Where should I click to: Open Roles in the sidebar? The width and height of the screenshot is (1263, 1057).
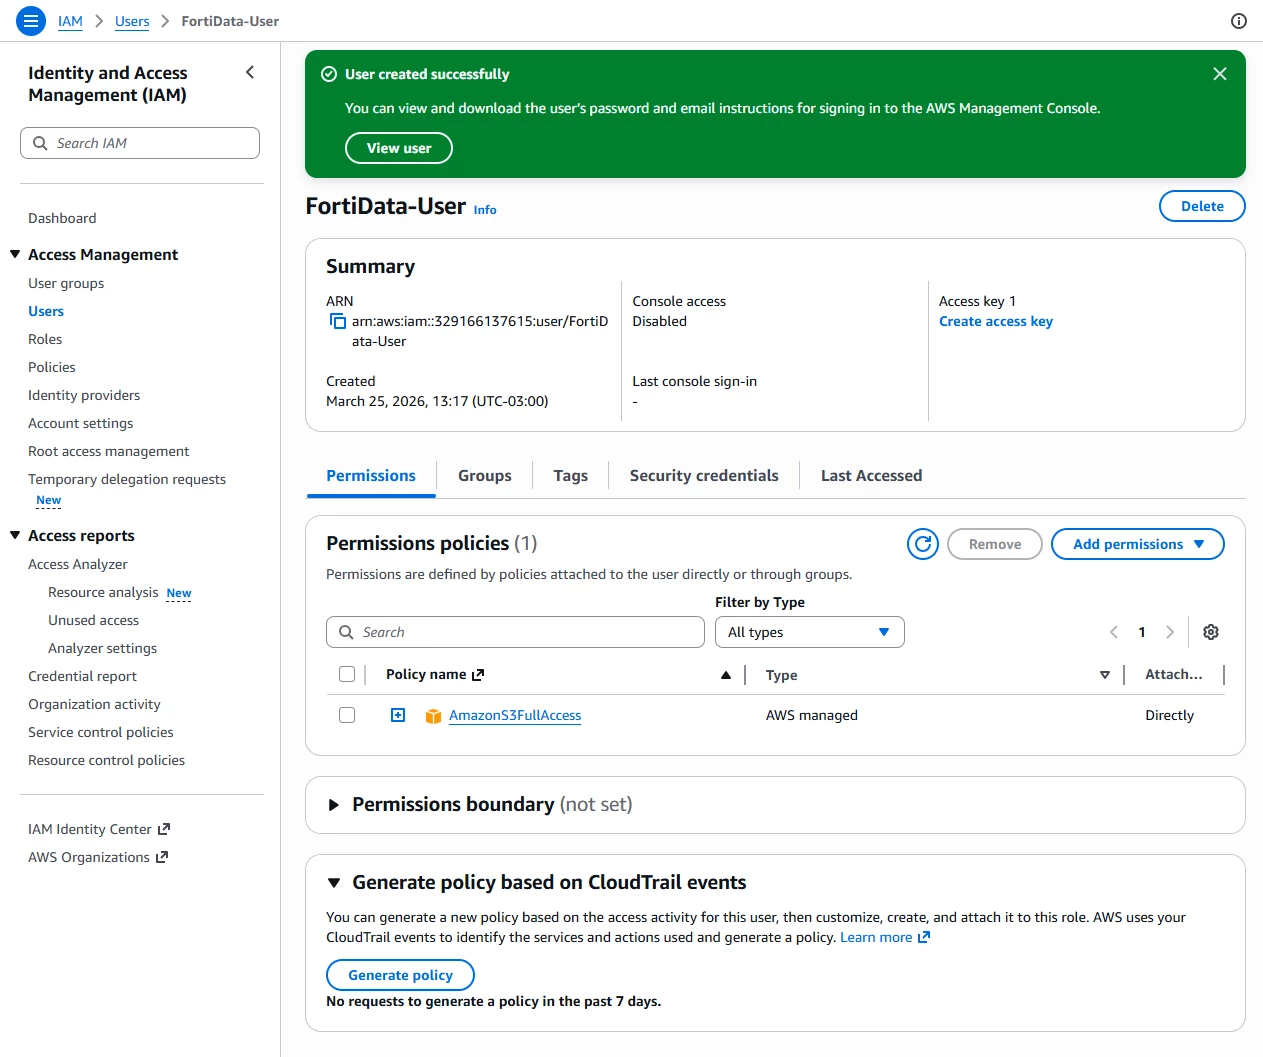click(45, 339)
